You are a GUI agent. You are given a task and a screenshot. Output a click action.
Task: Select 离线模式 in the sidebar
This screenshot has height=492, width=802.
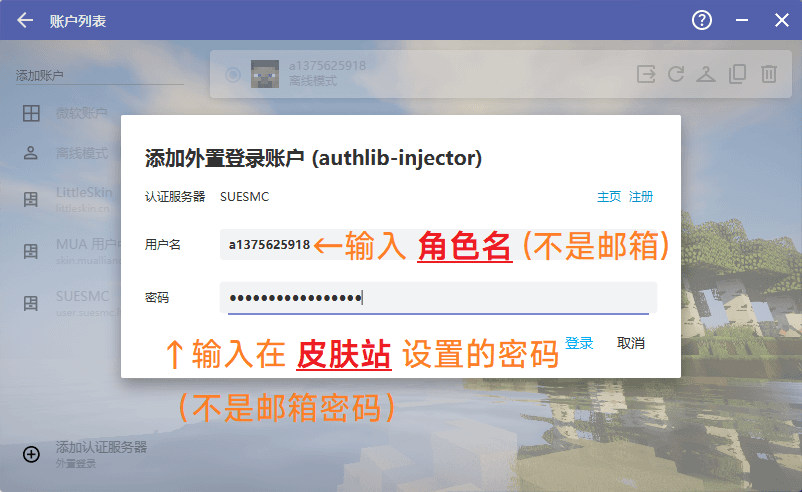(80, 153)
